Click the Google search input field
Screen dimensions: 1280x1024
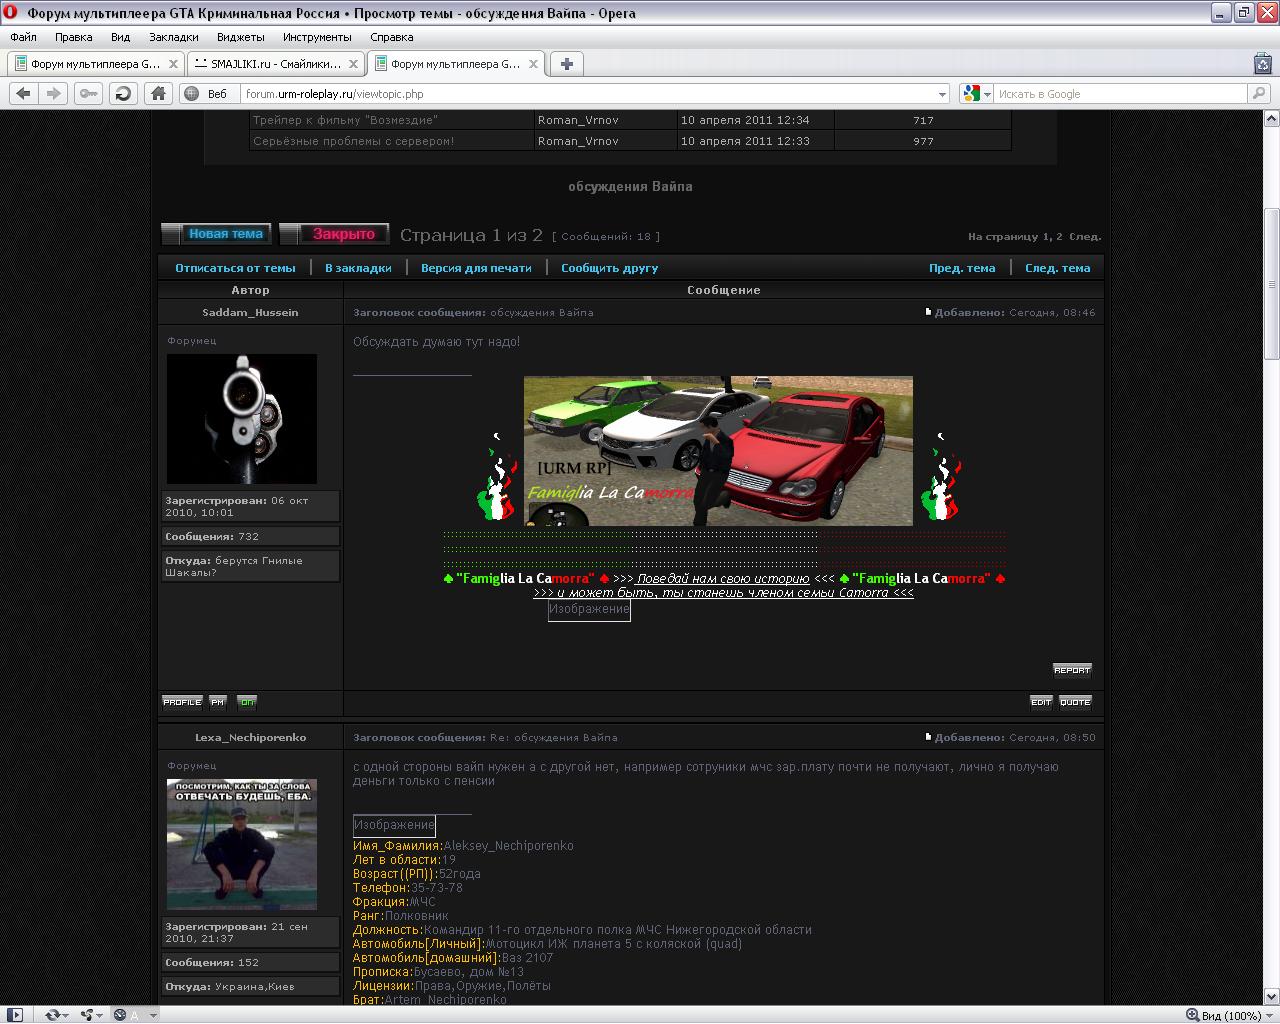pyautogui.click(x=1120, y=94)
